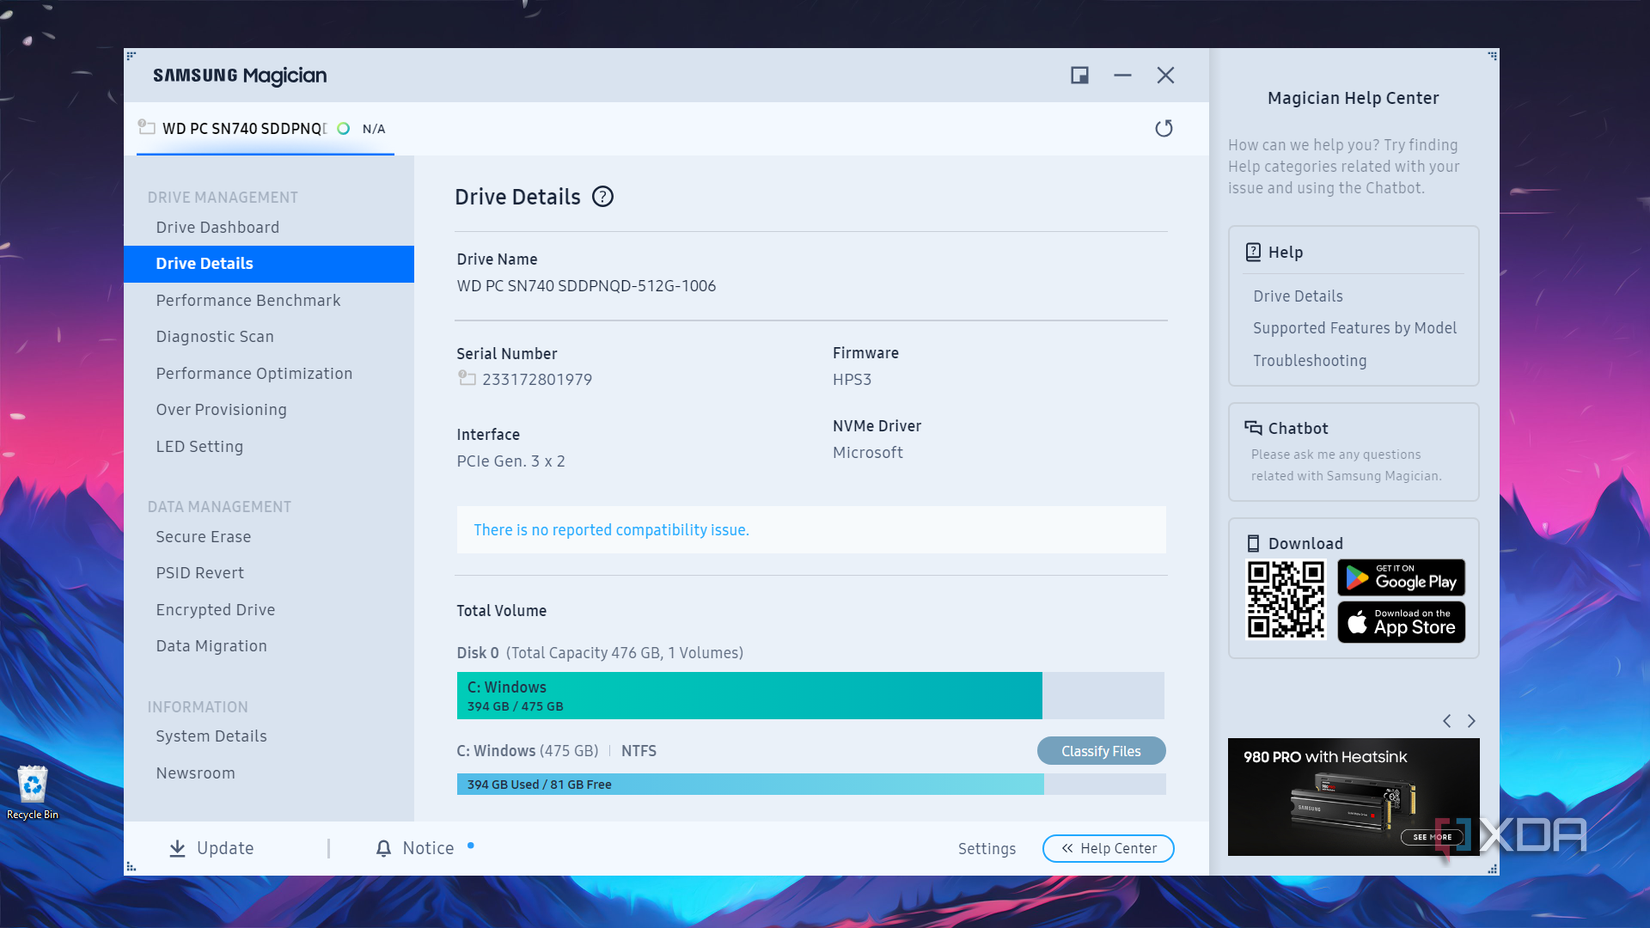
Task: Click the Classify Files button
Action: pos(1101,751)
